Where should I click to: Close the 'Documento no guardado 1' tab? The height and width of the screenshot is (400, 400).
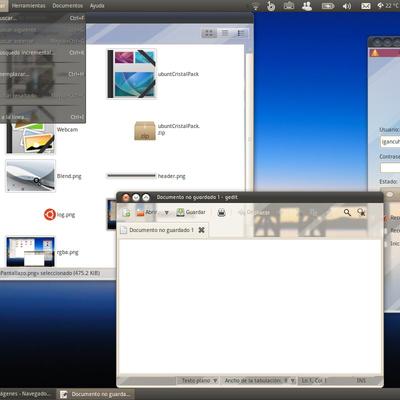point(201,230)
